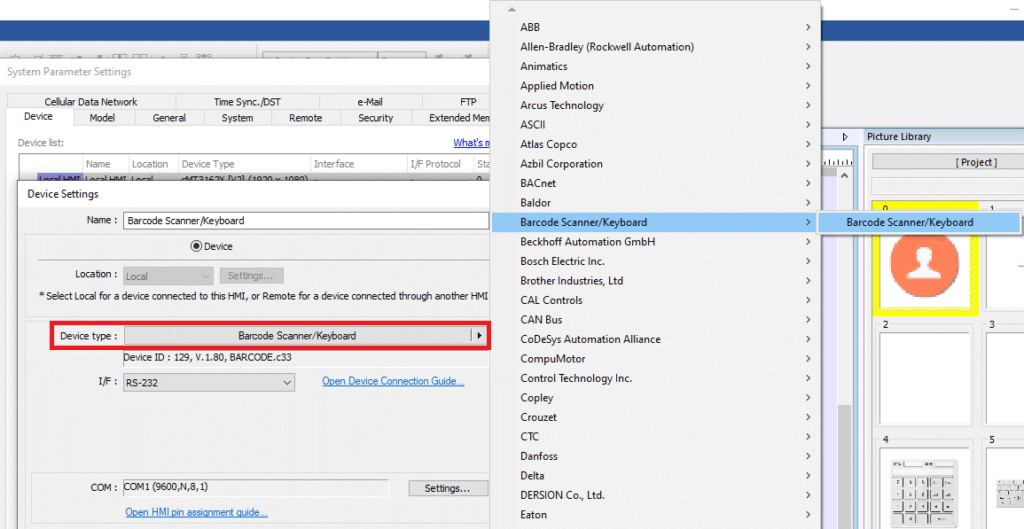Select Delta menu item
The width and height of the screenshot is (1024, 529).
tap(655, 476)
